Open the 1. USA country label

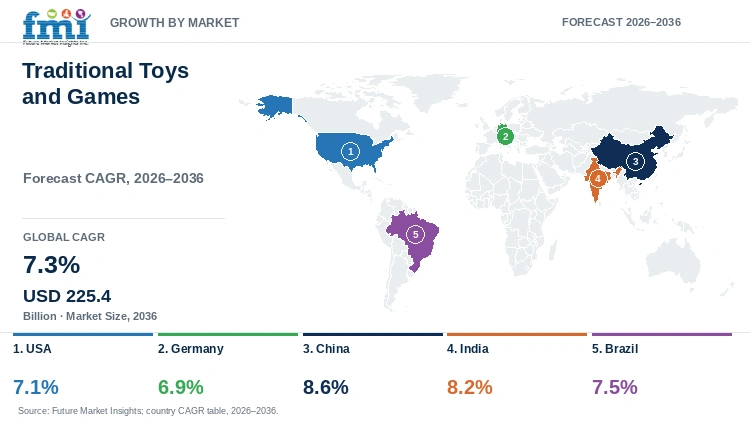click(x=32, y=349)
